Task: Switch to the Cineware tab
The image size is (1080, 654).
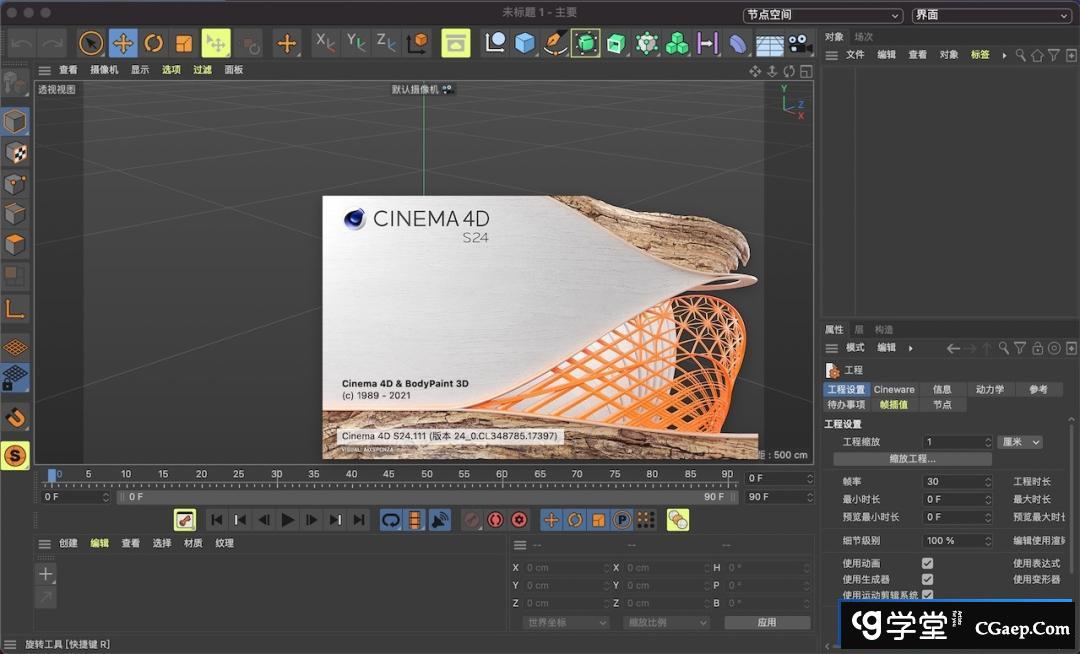Action: [x=894, y=389]
